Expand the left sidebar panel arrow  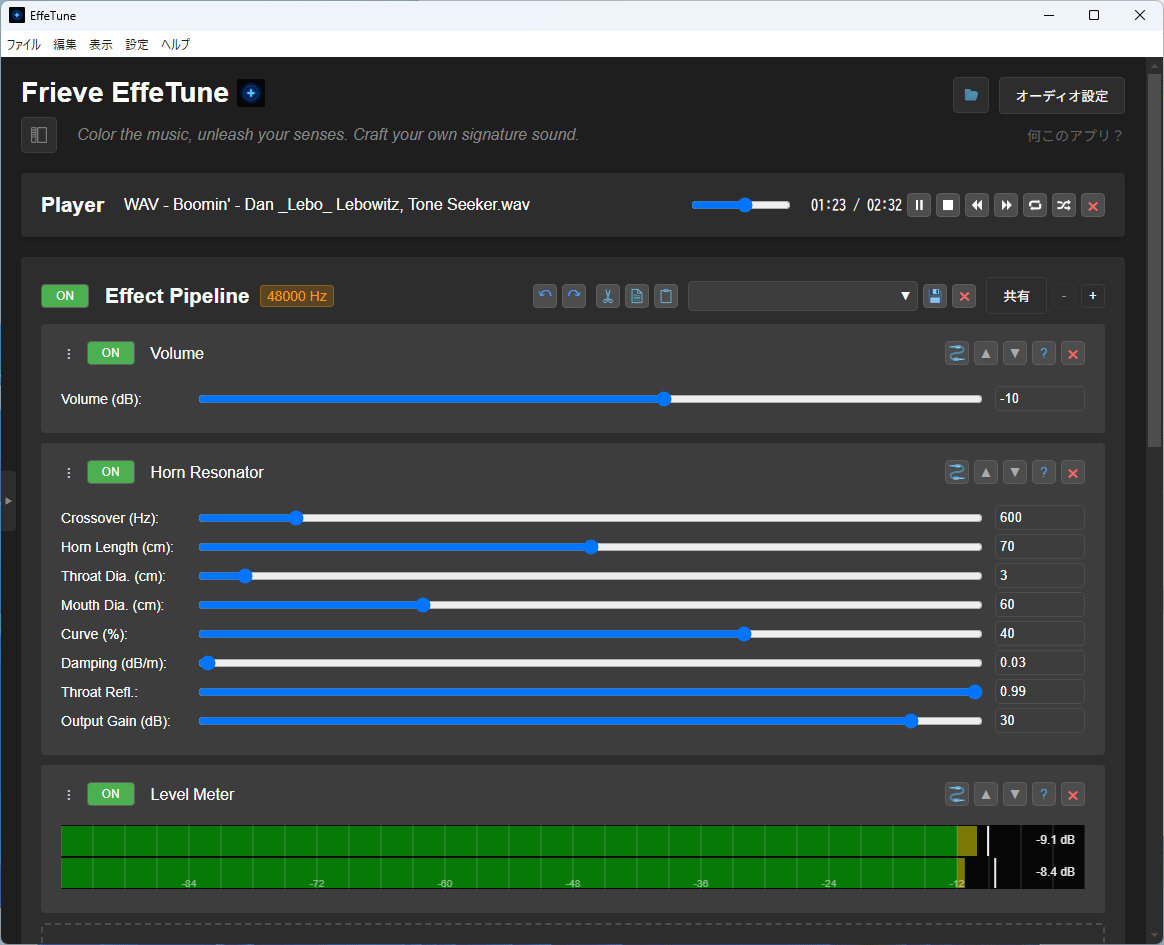(x=9, y=500)
